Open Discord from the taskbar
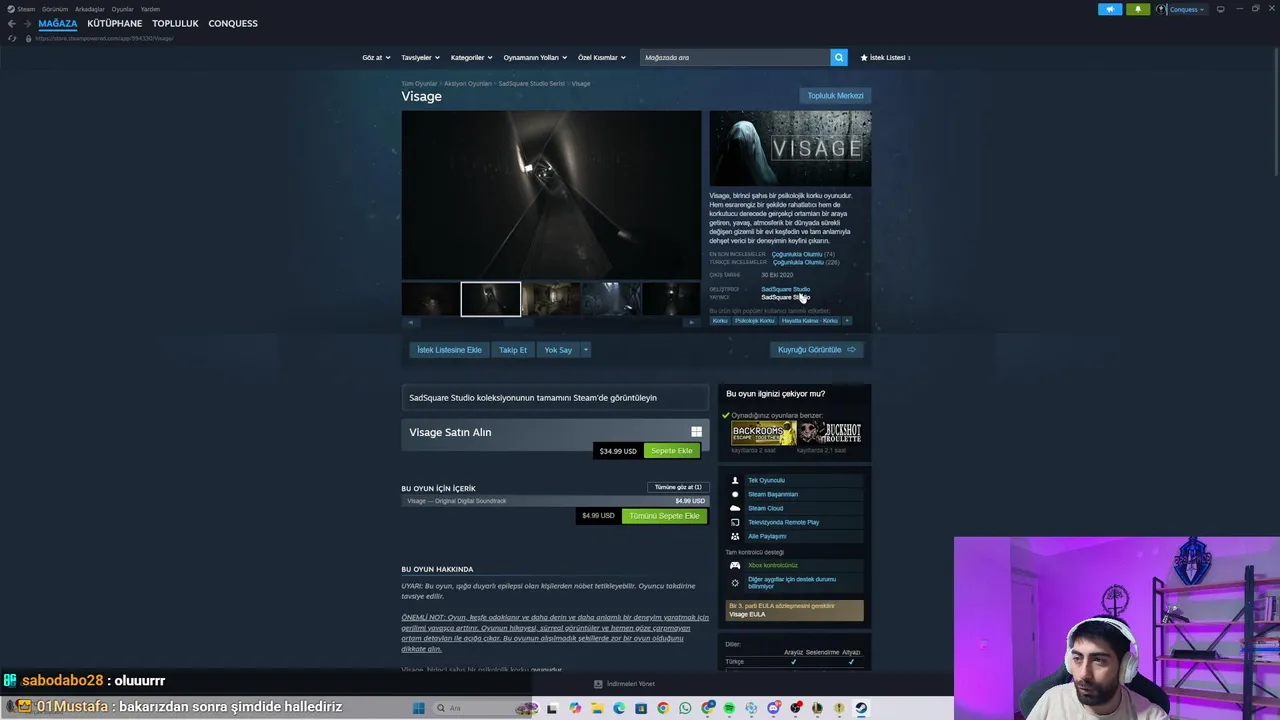 773,708
